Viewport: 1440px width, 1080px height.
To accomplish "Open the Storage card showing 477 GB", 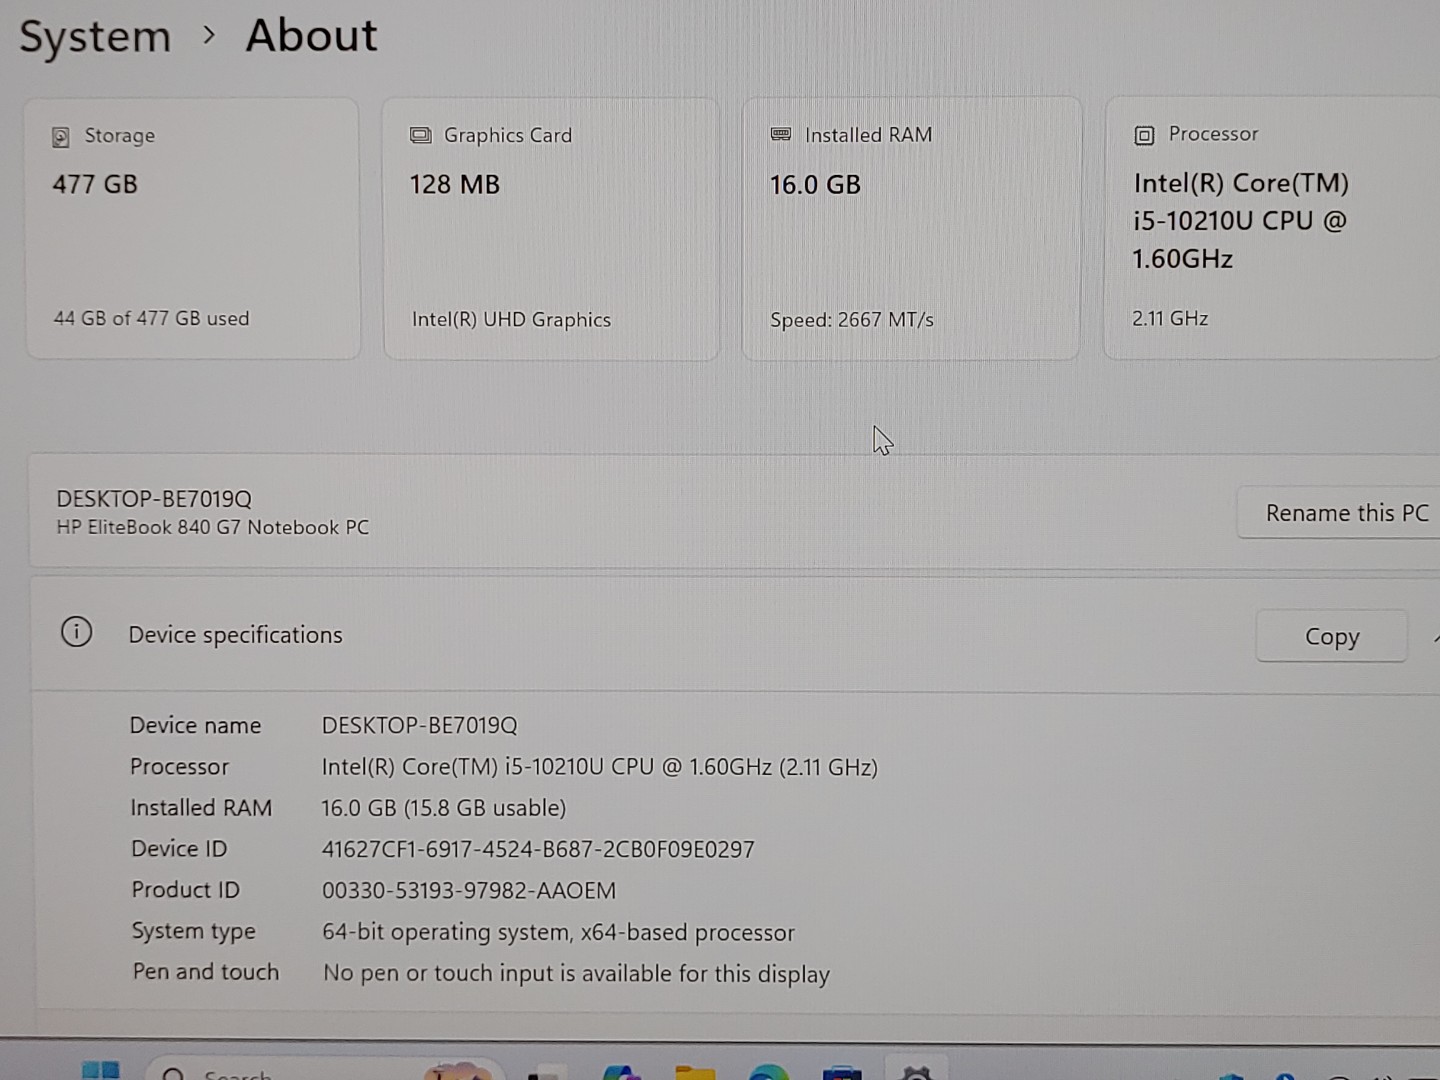I will [192, 229].
